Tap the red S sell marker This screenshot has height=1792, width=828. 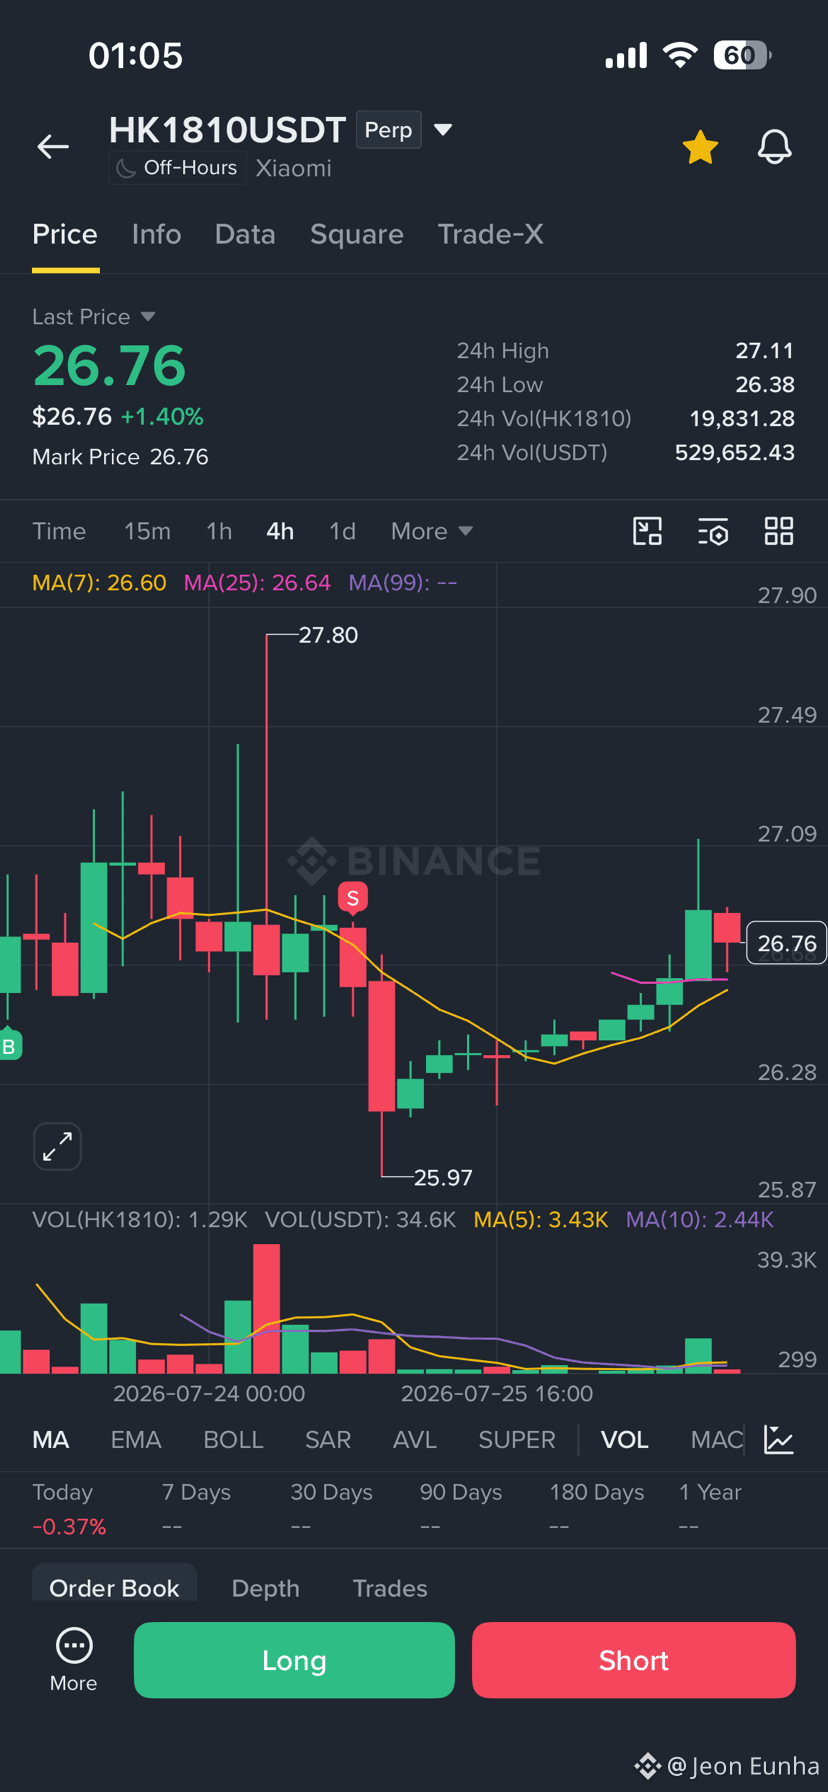point(353,898)
